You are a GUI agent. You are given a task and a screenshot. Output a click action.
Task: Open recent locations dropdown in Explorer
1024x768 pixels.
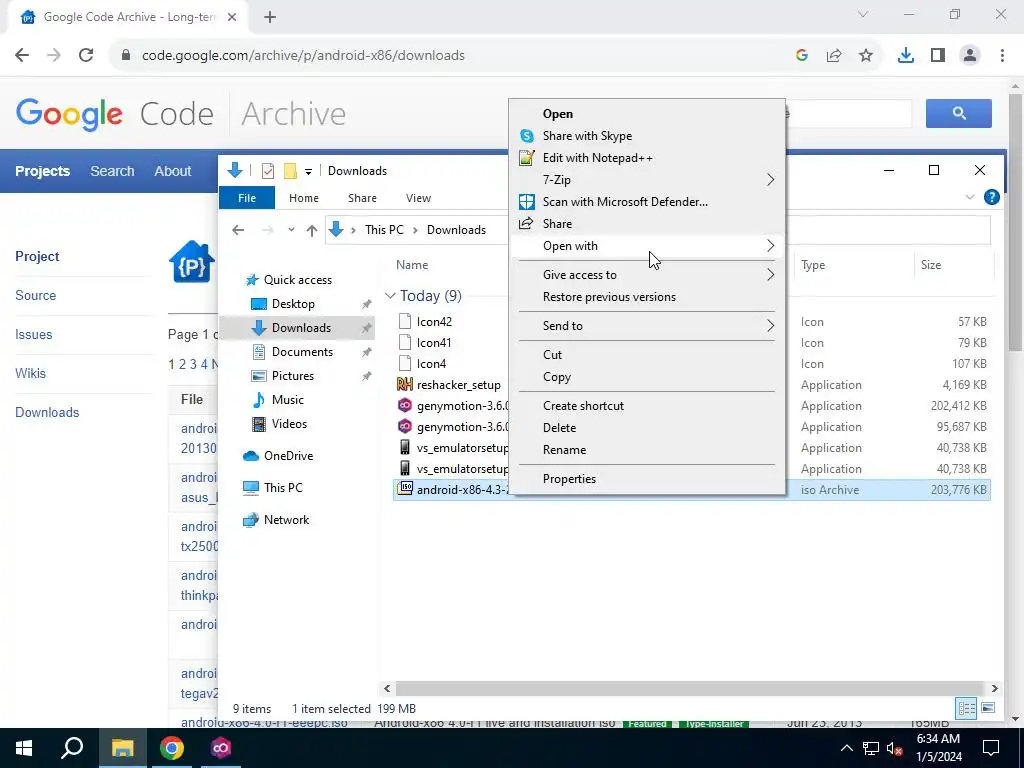tap(291, 230)
